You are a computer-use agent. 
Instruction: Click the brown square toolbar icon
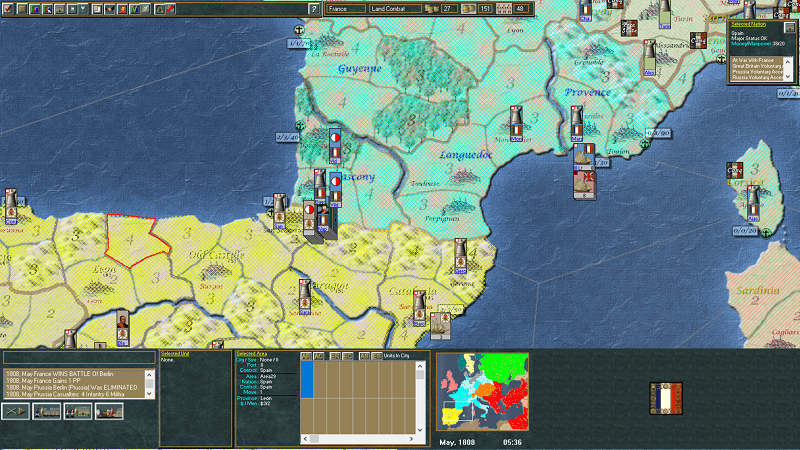pos(22,9)
